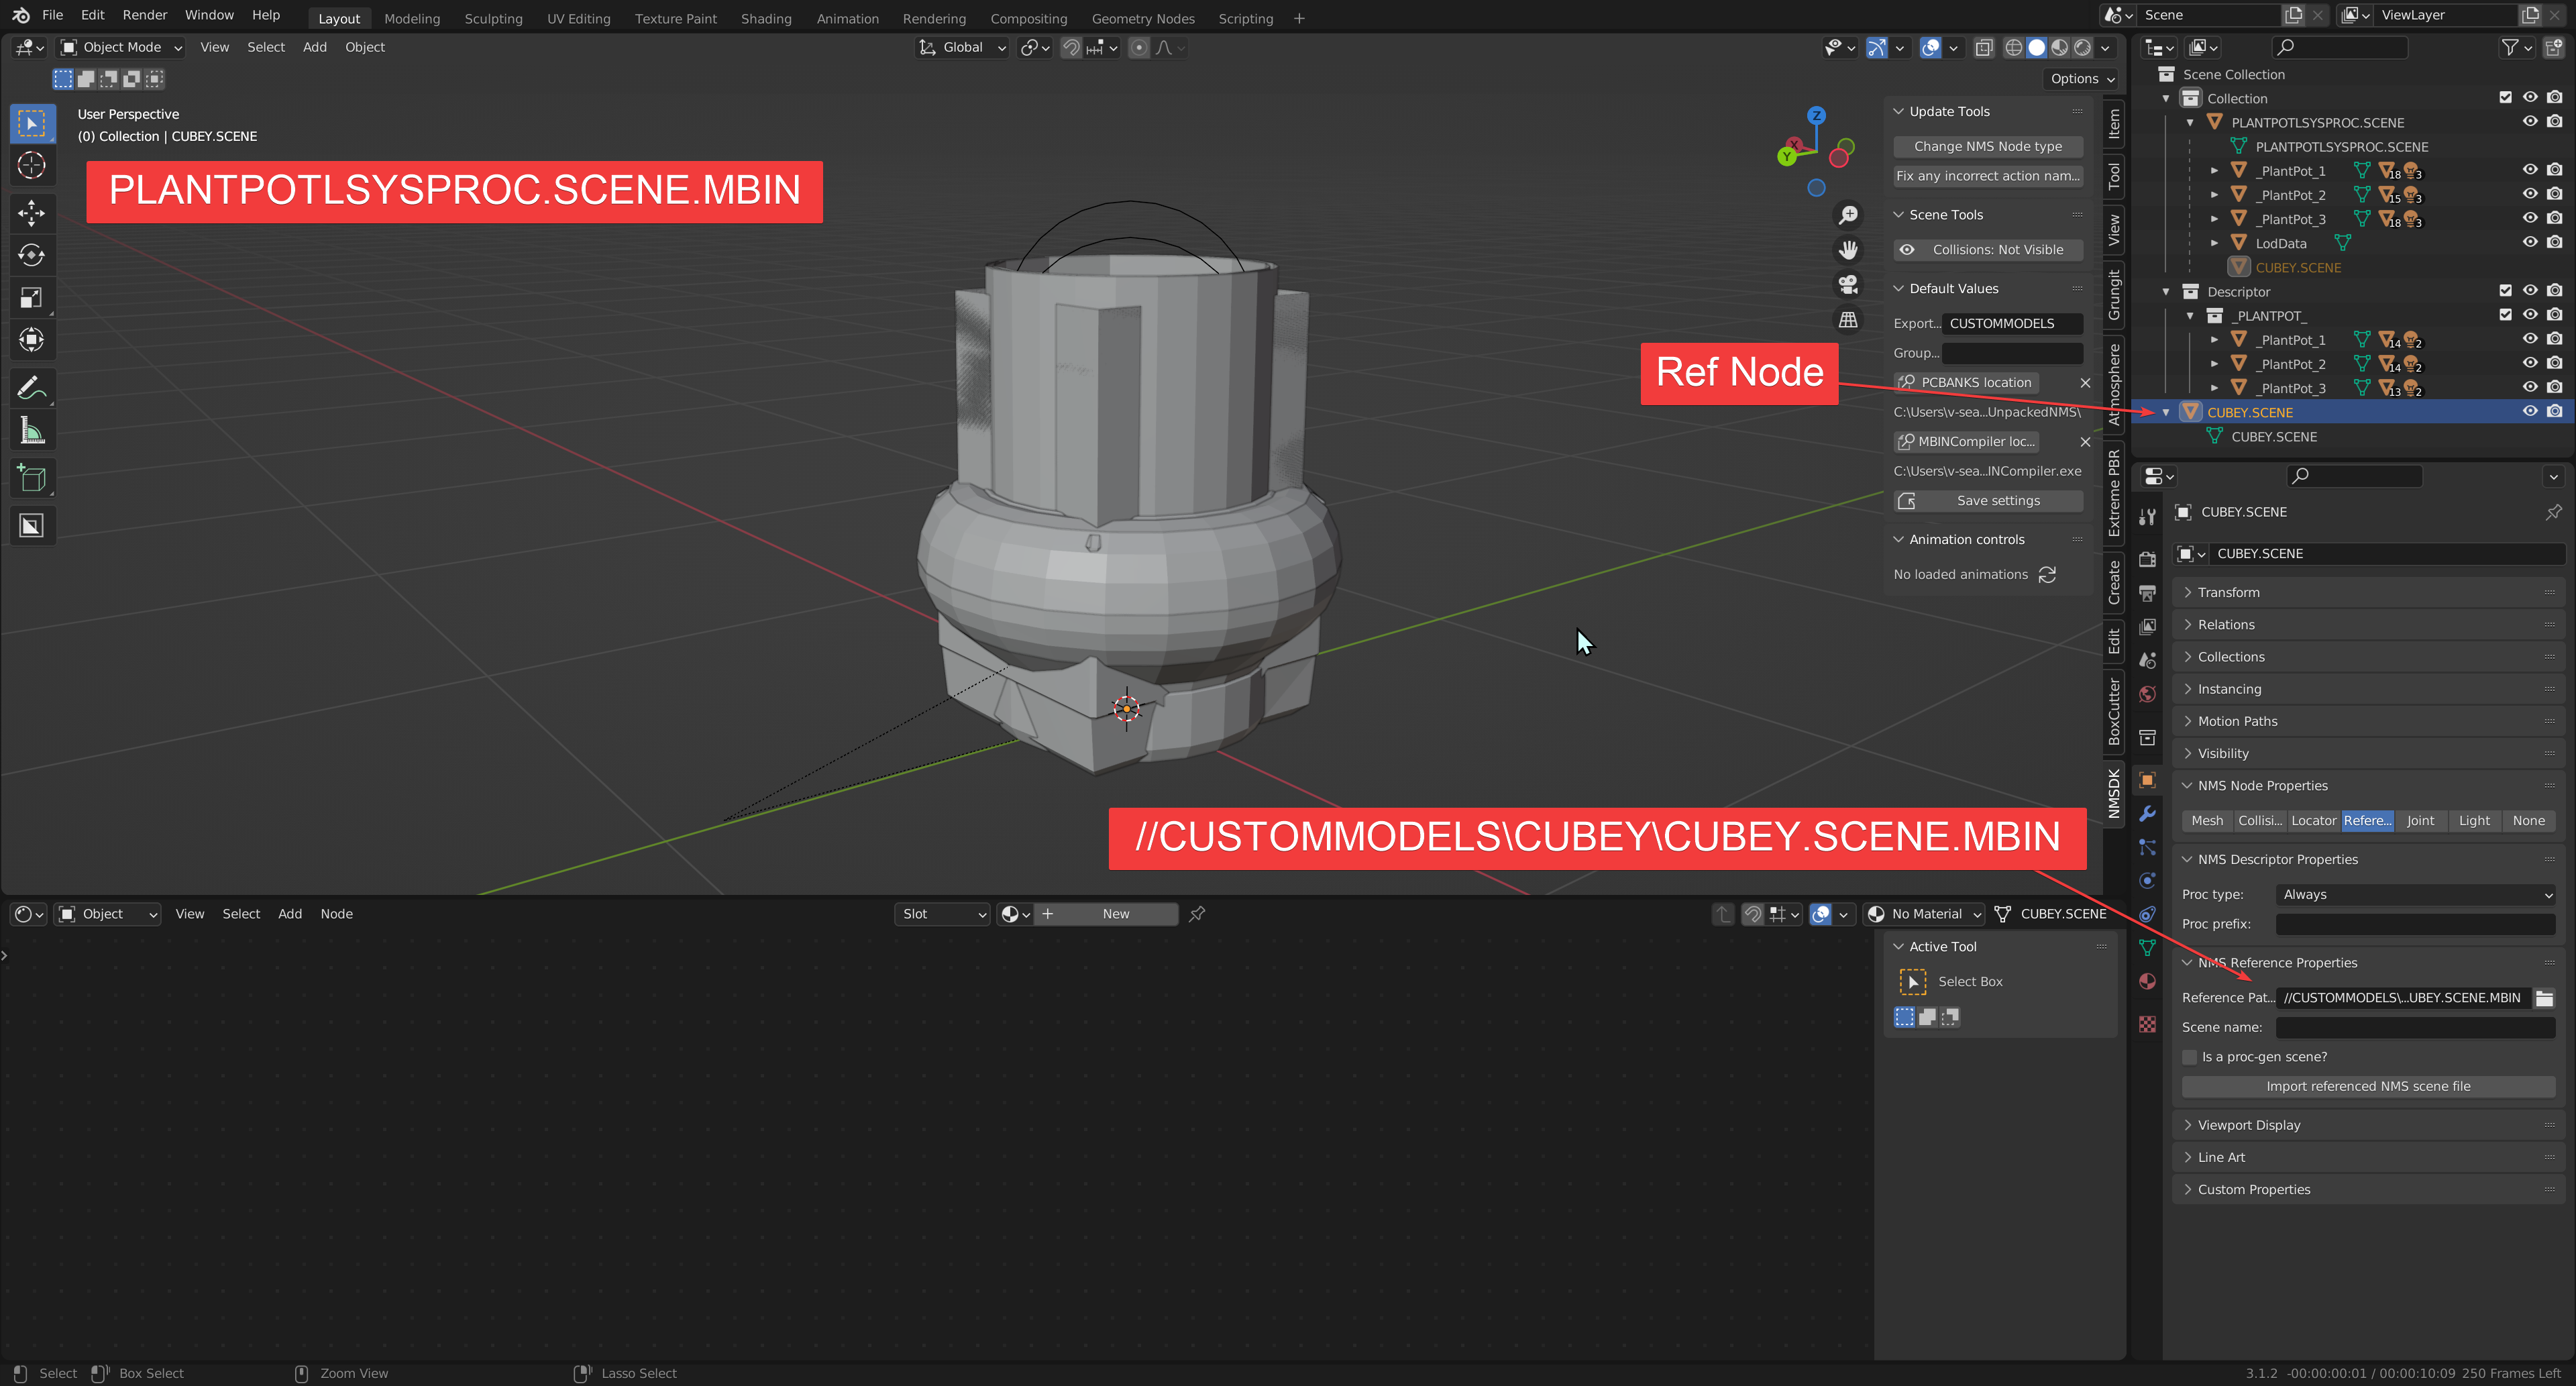This screenshot has width=2576, height=1386.
Task: Select the Rotate tool
Action: 31,255
